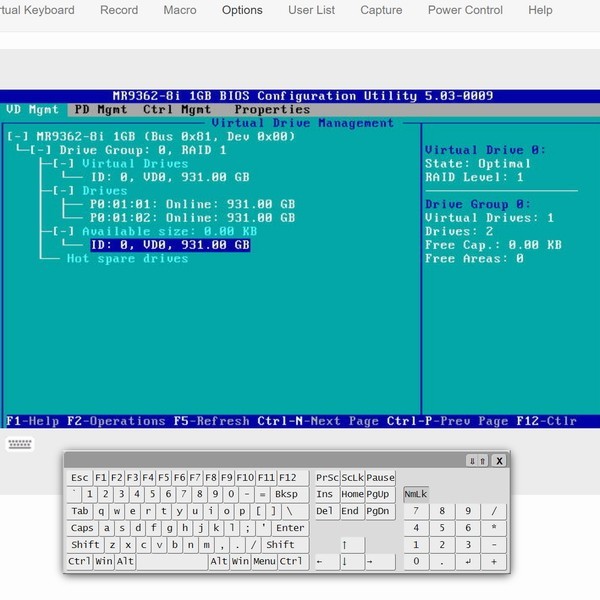600x600 pixels.
Task: Select the VD Mgmt tab
Action: (x=33, y=109)
